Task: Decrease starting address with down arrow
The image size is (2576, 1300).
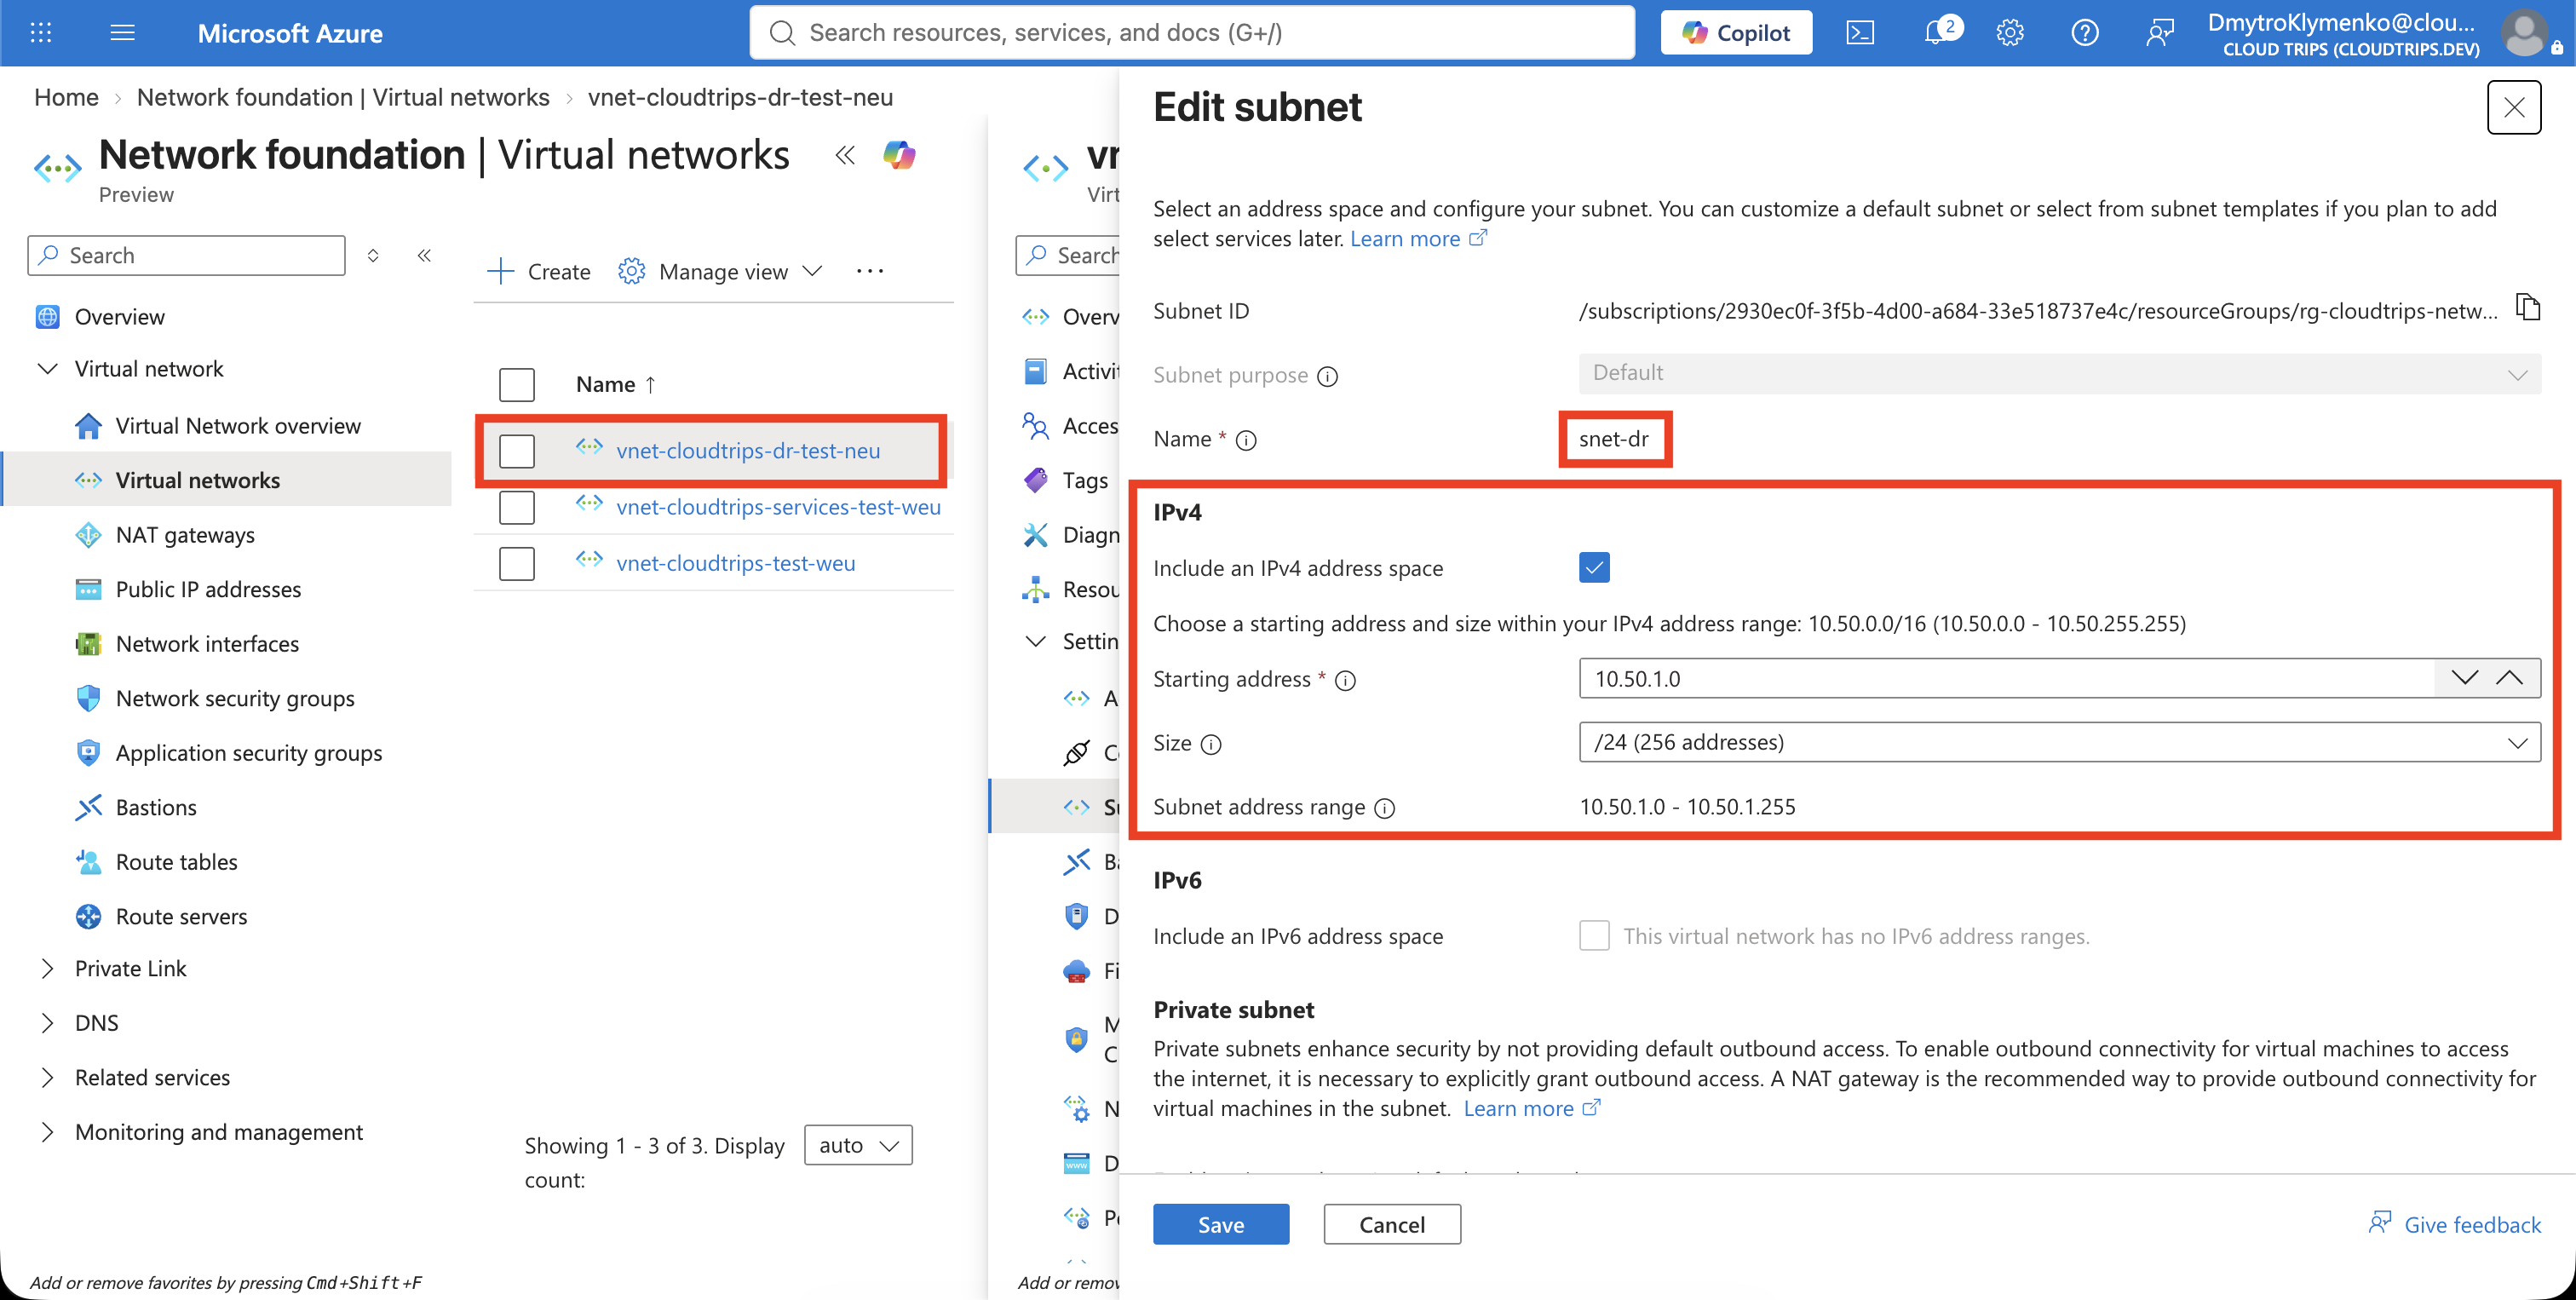Action: (x=2464, y=679)
